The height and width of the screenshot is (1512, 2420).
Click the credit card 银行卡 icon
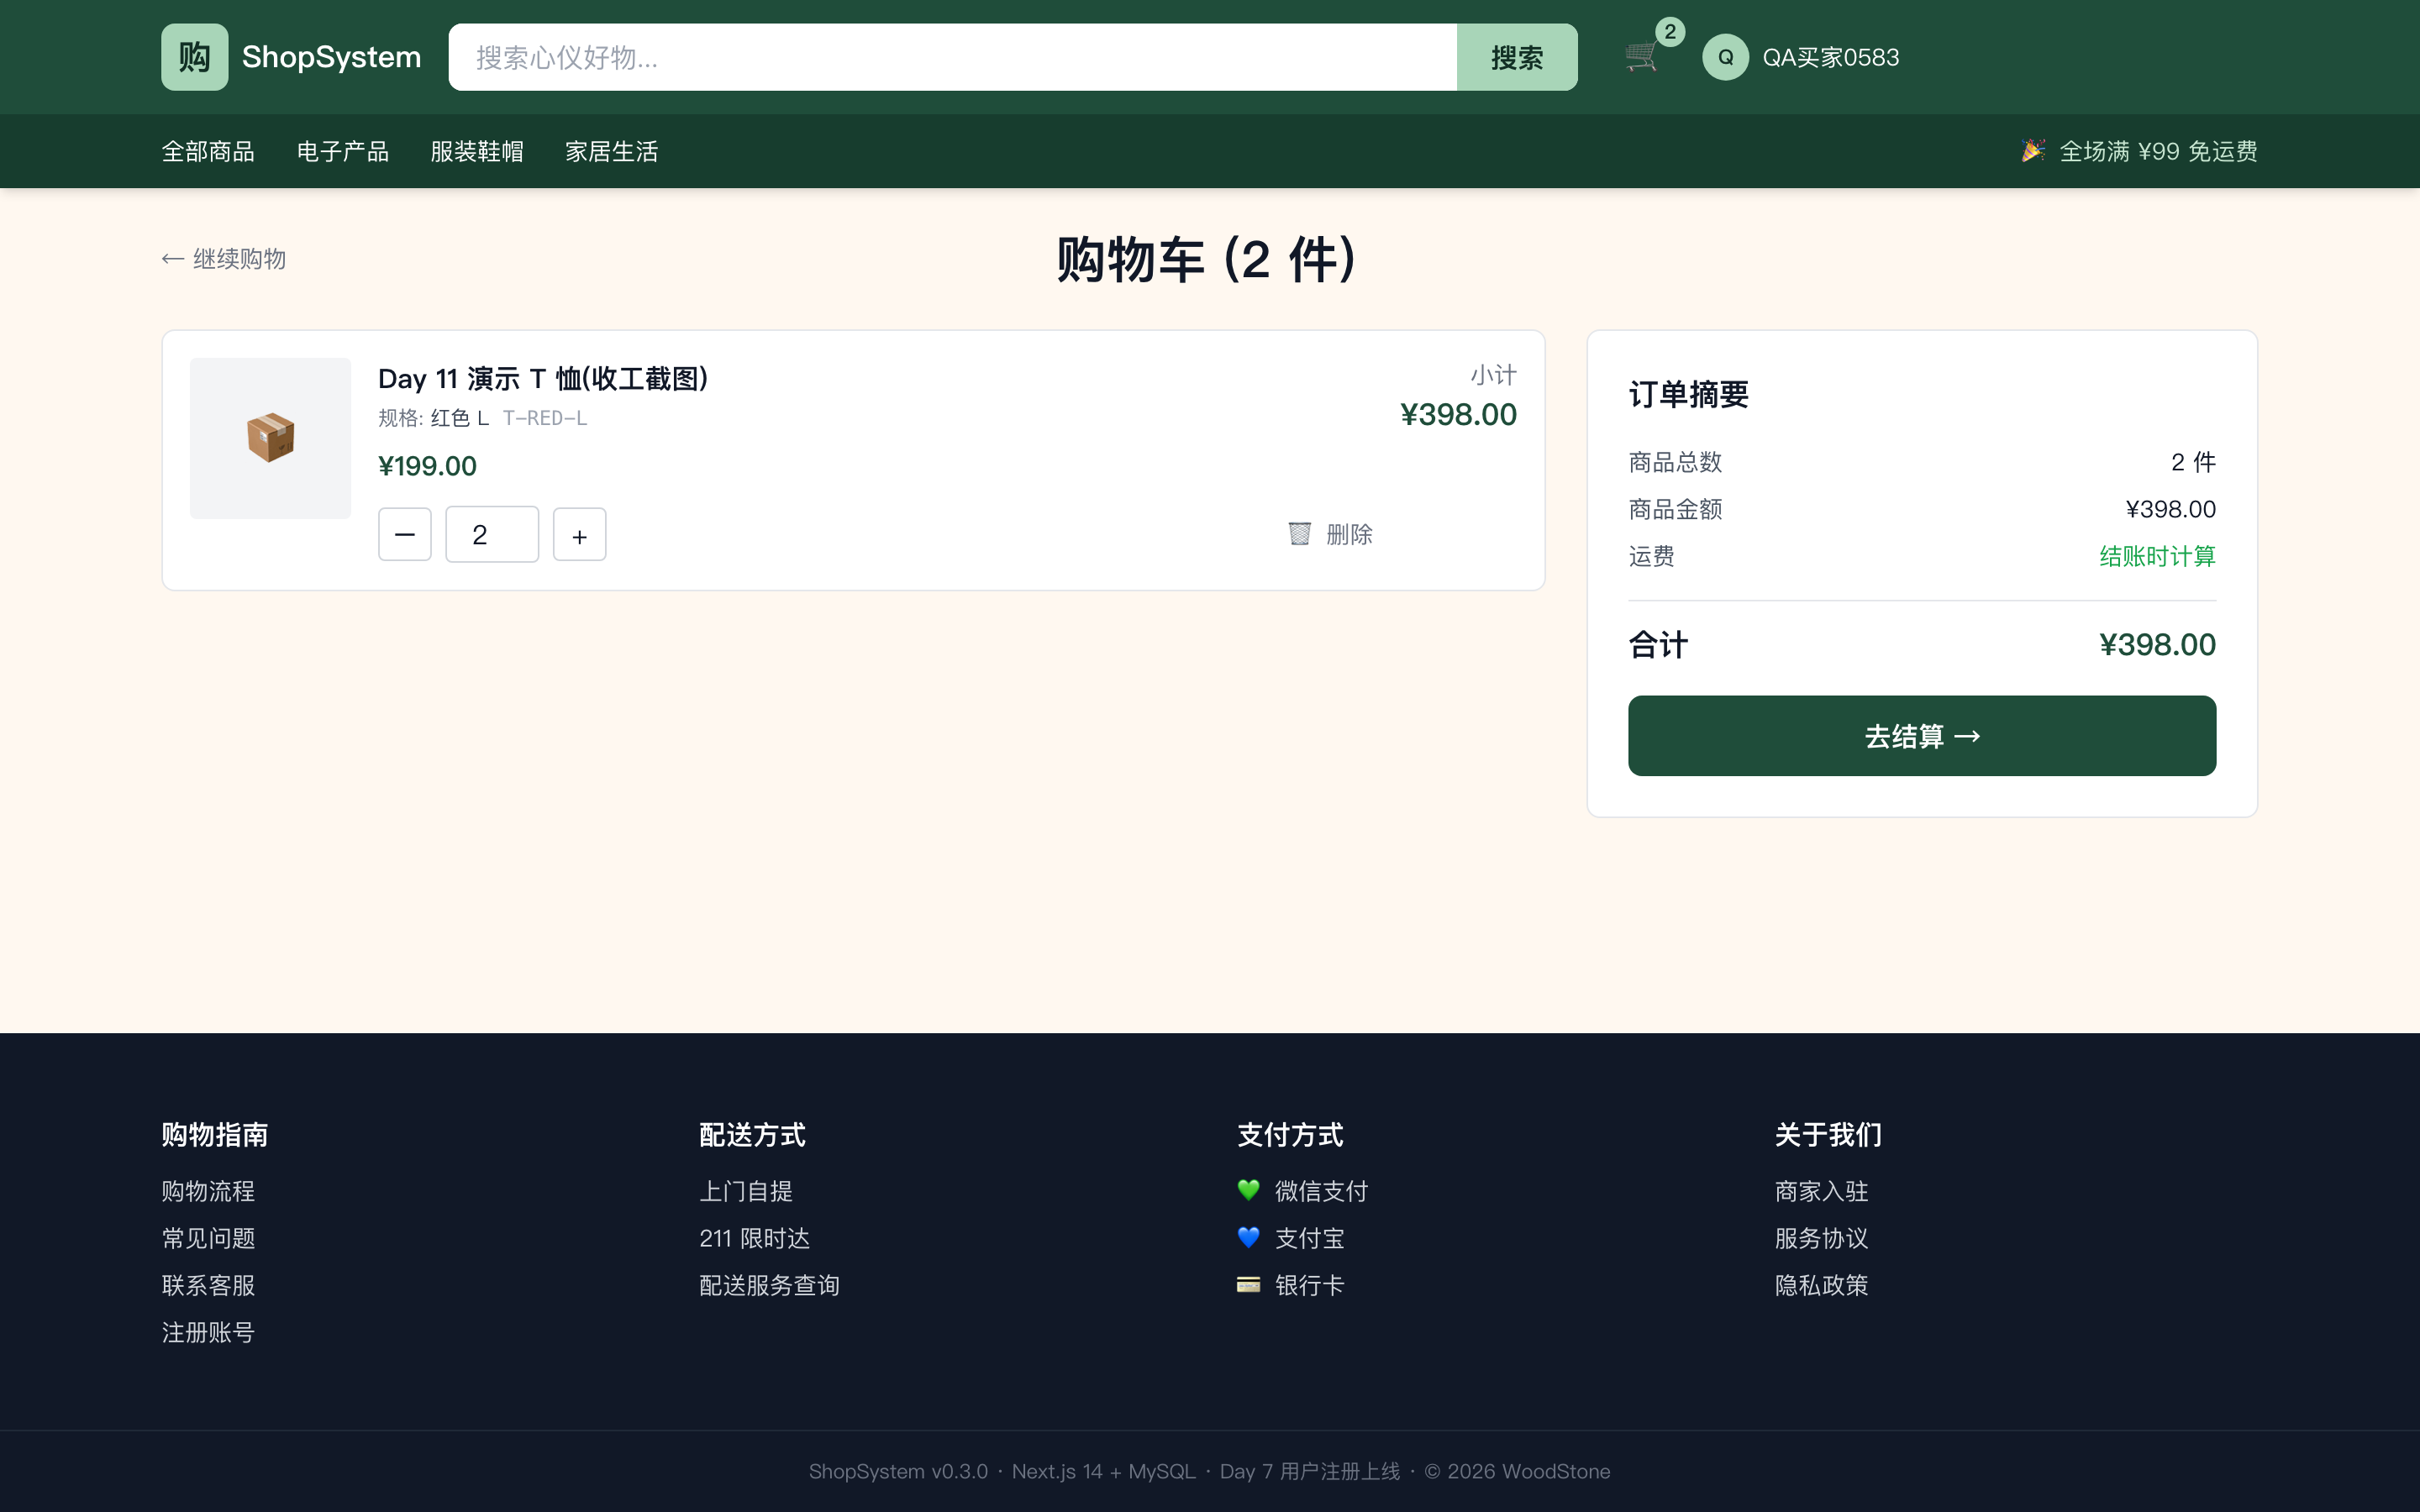pyautogui.click(x=1248, y=1284)
